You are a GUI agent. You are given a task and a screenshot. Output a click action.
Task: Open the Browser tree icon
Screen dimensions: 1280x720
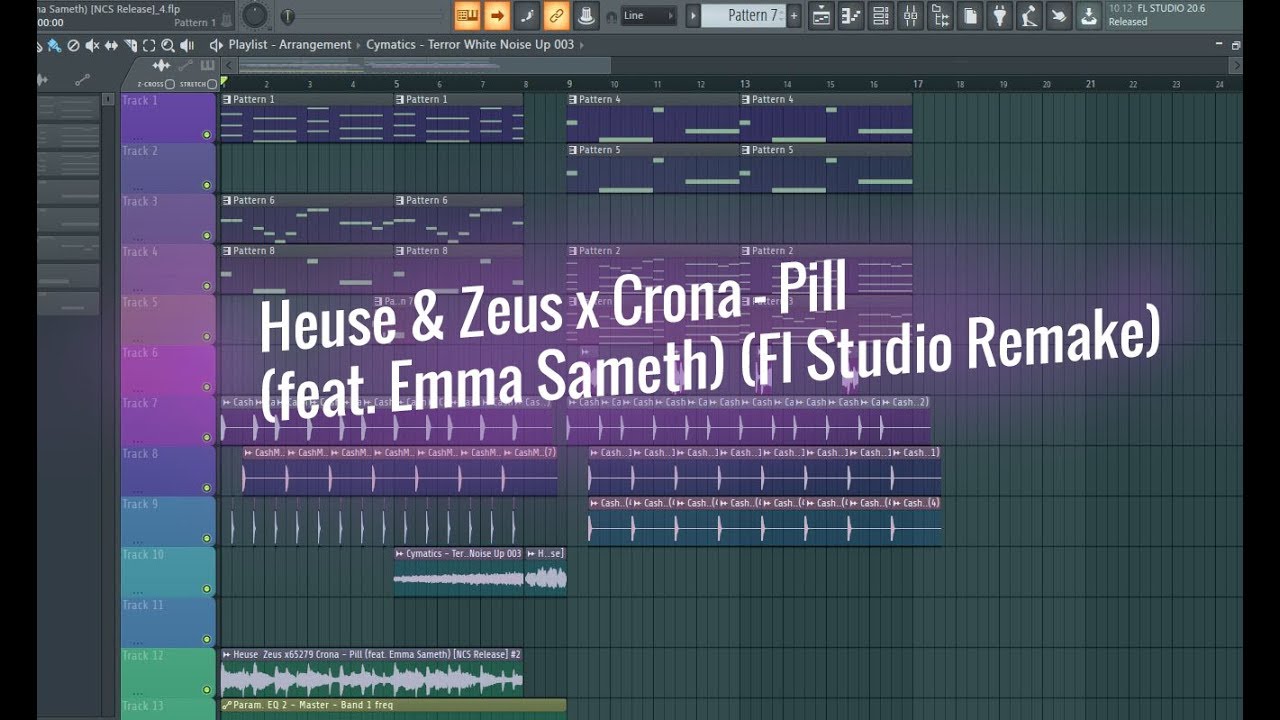pyautogui.click(x=940, y=15)
